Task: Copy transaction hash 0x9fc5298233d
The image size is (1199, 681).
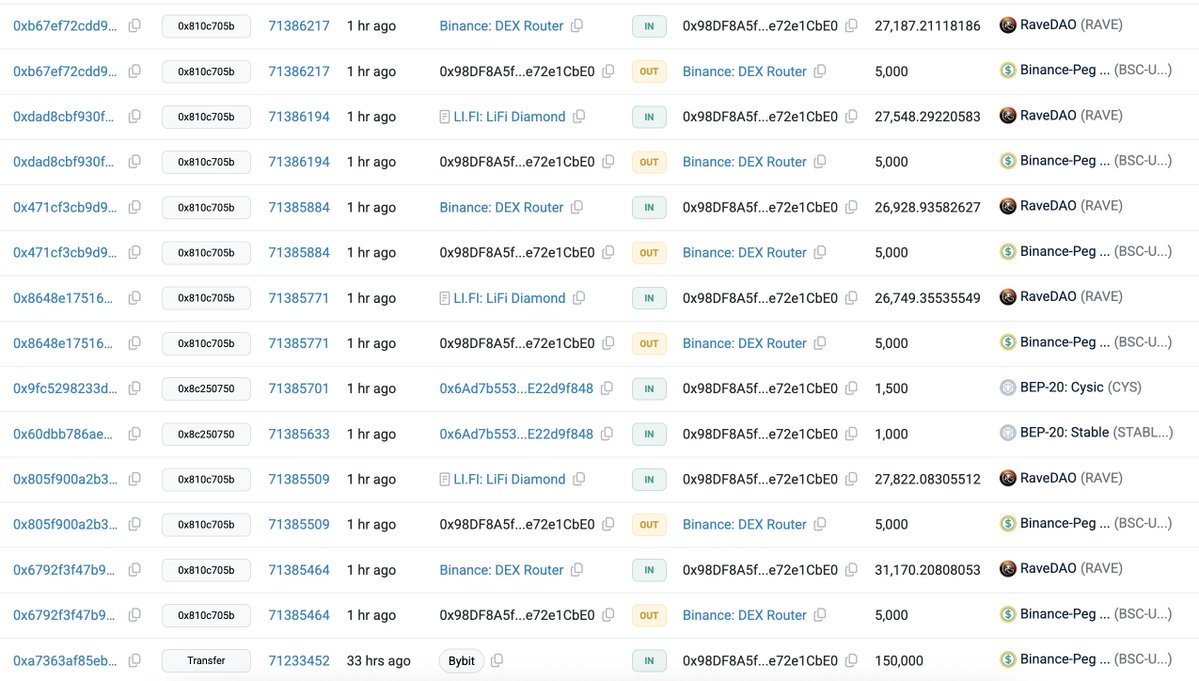Action: tap(135, 388)
